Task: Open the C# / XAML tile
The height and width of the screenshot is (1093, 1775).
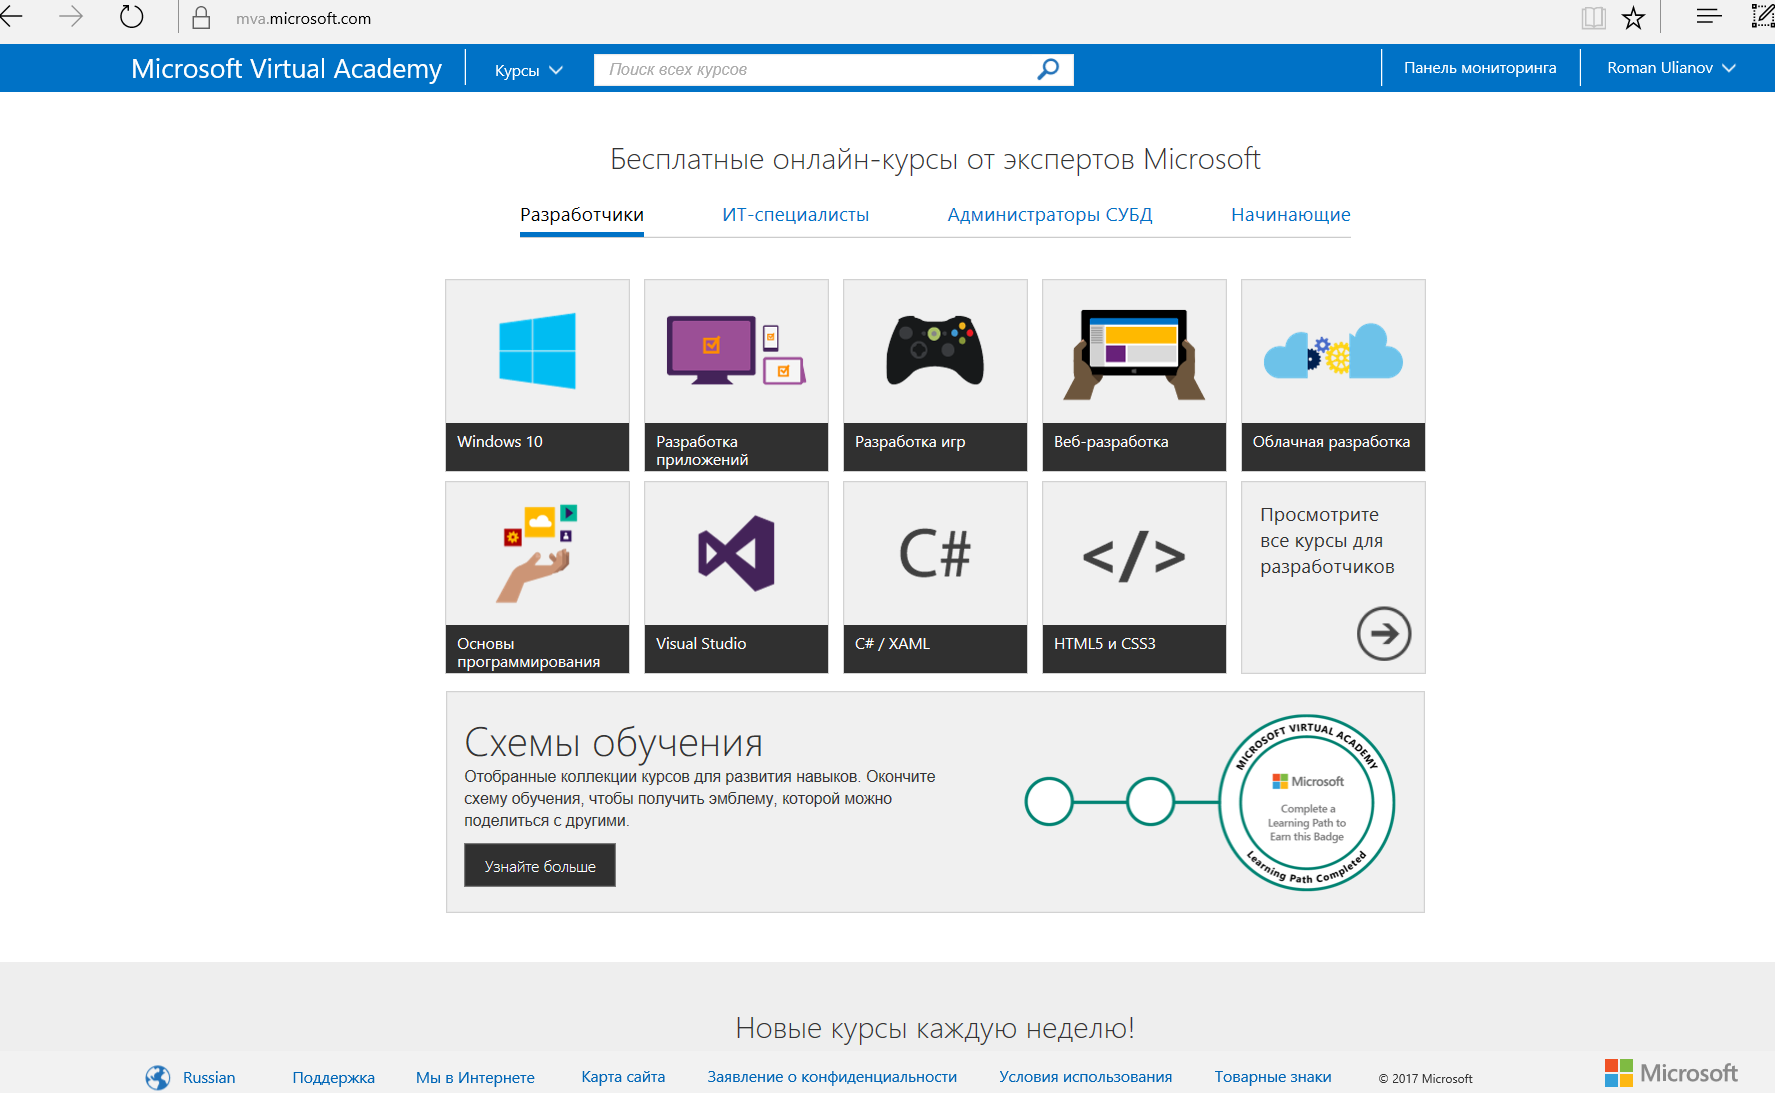Action: (935, 577)
